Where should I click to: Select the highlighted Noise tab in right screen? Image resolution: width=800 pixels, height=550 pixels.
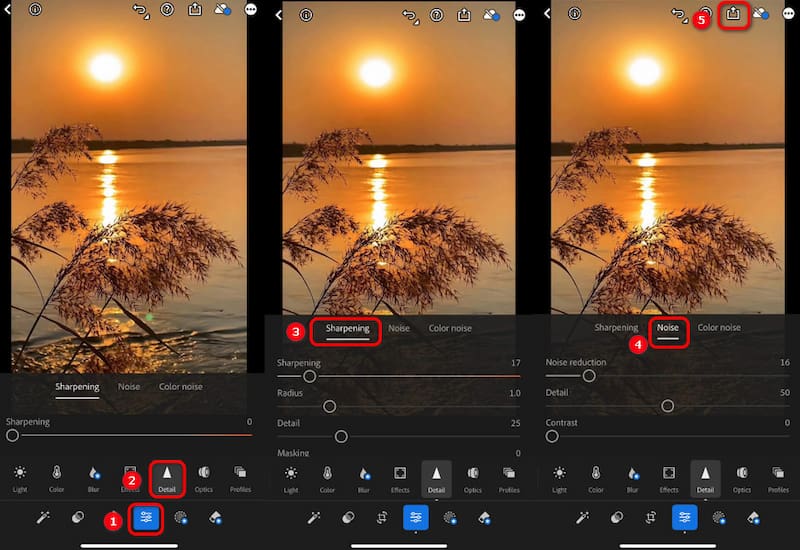[667, 328]
